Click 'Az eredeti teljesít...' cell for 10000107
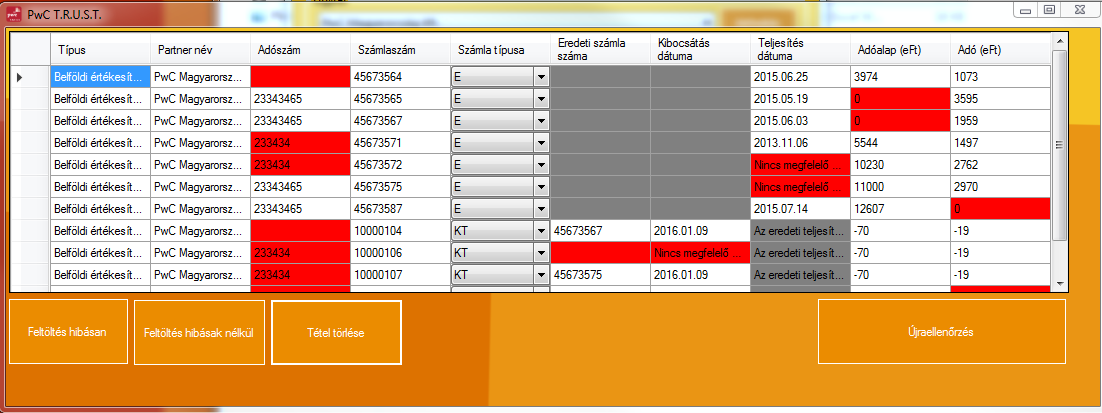The height and width of the screenshot is (413, 1102). coord(800,275)
